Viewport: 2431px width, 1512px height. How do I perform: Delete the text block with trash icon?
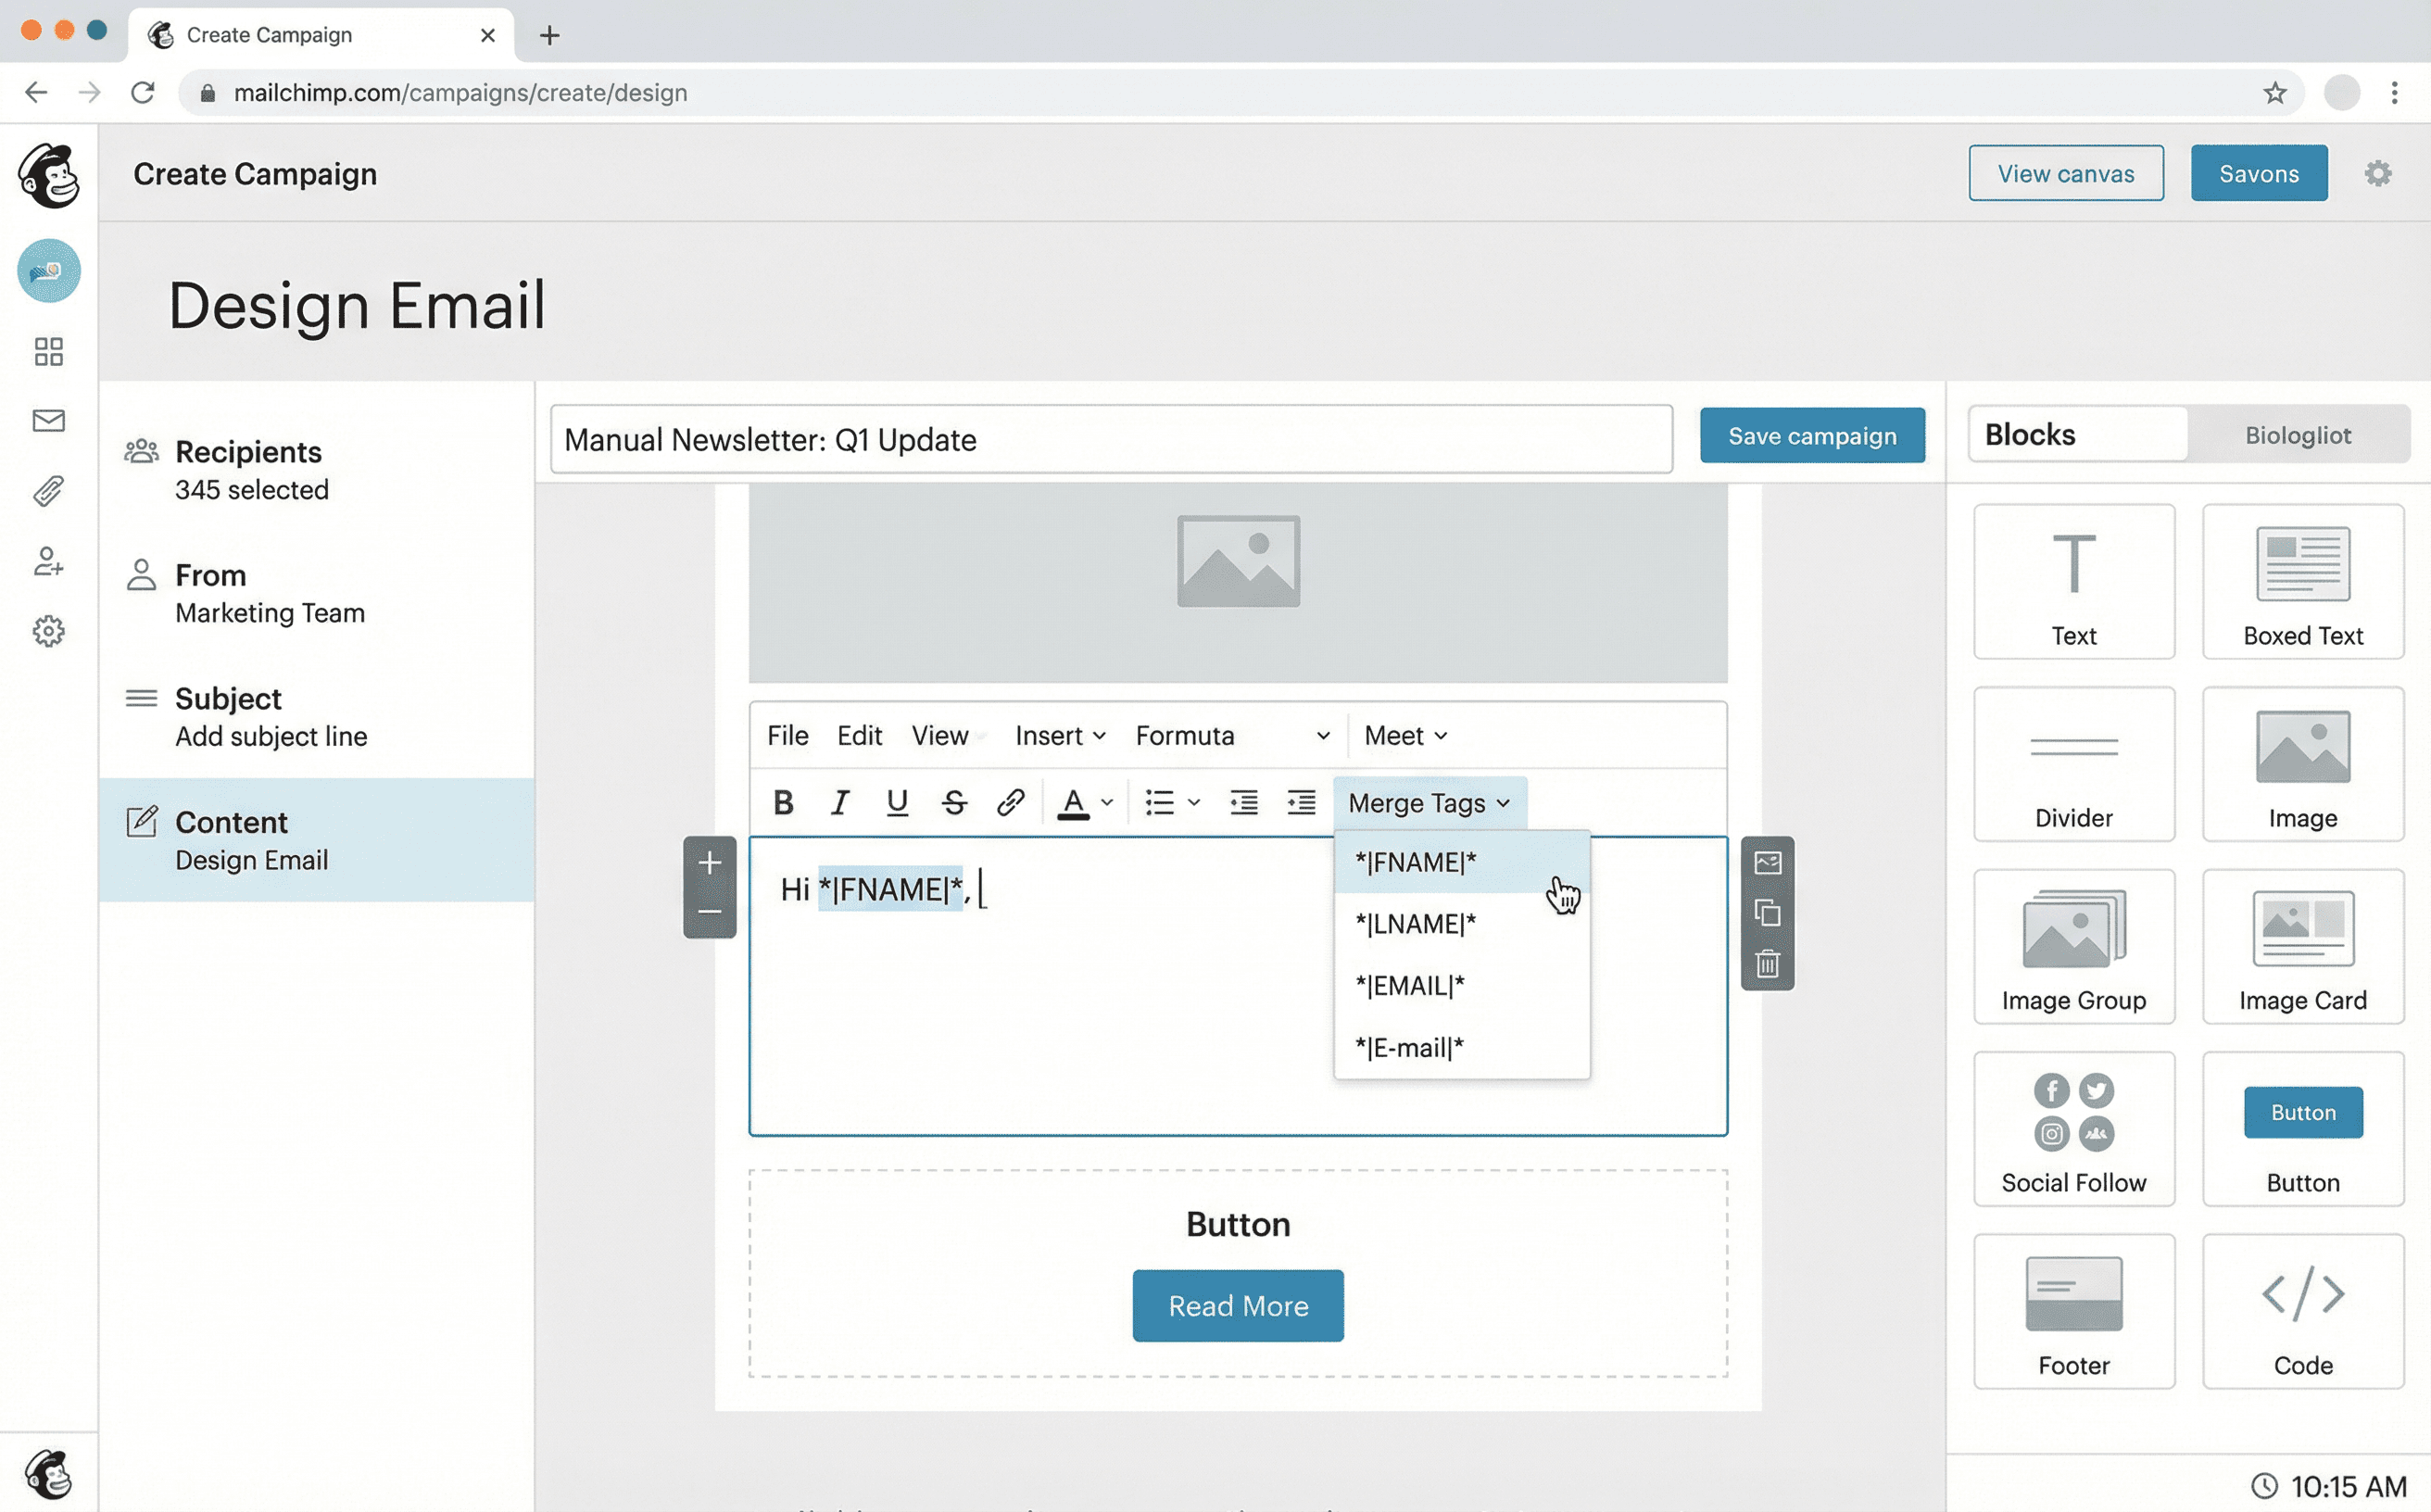(1767, 963)
